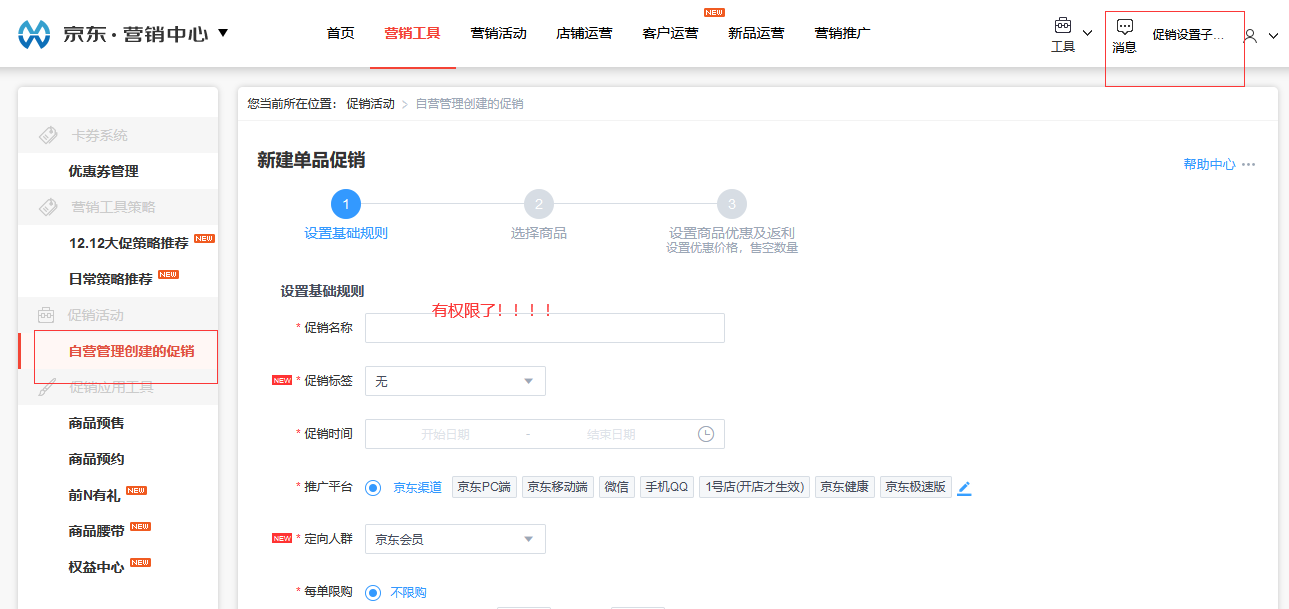The height and width of the screenshot is (609, 1289).
Task: Open the 消息 message icon
Action: (1124, 27)
